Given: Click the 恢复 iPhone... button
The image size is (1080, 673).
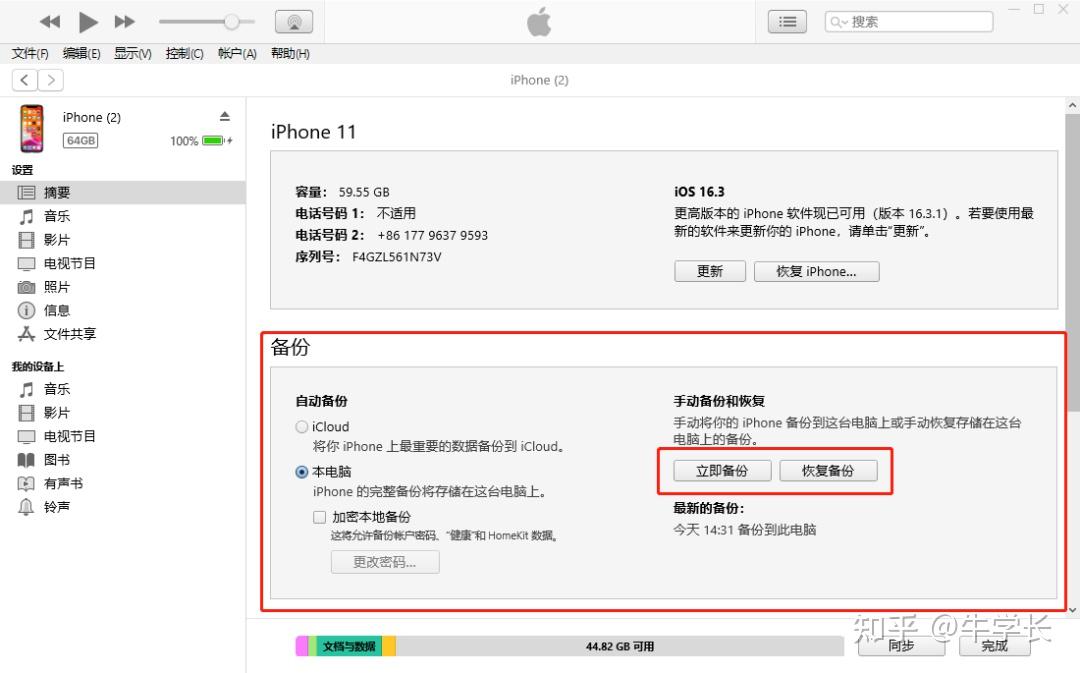Looking at the screenshot, I should click(817, 270).
